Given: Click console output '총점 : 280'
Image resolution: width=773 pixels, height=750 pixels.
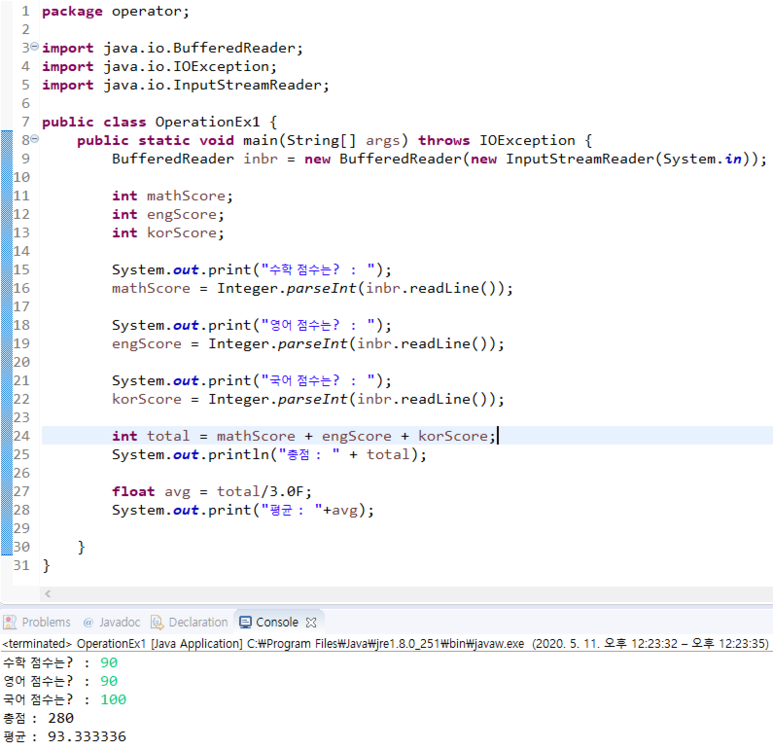Looking at the screenshot, I should point(38,718).
